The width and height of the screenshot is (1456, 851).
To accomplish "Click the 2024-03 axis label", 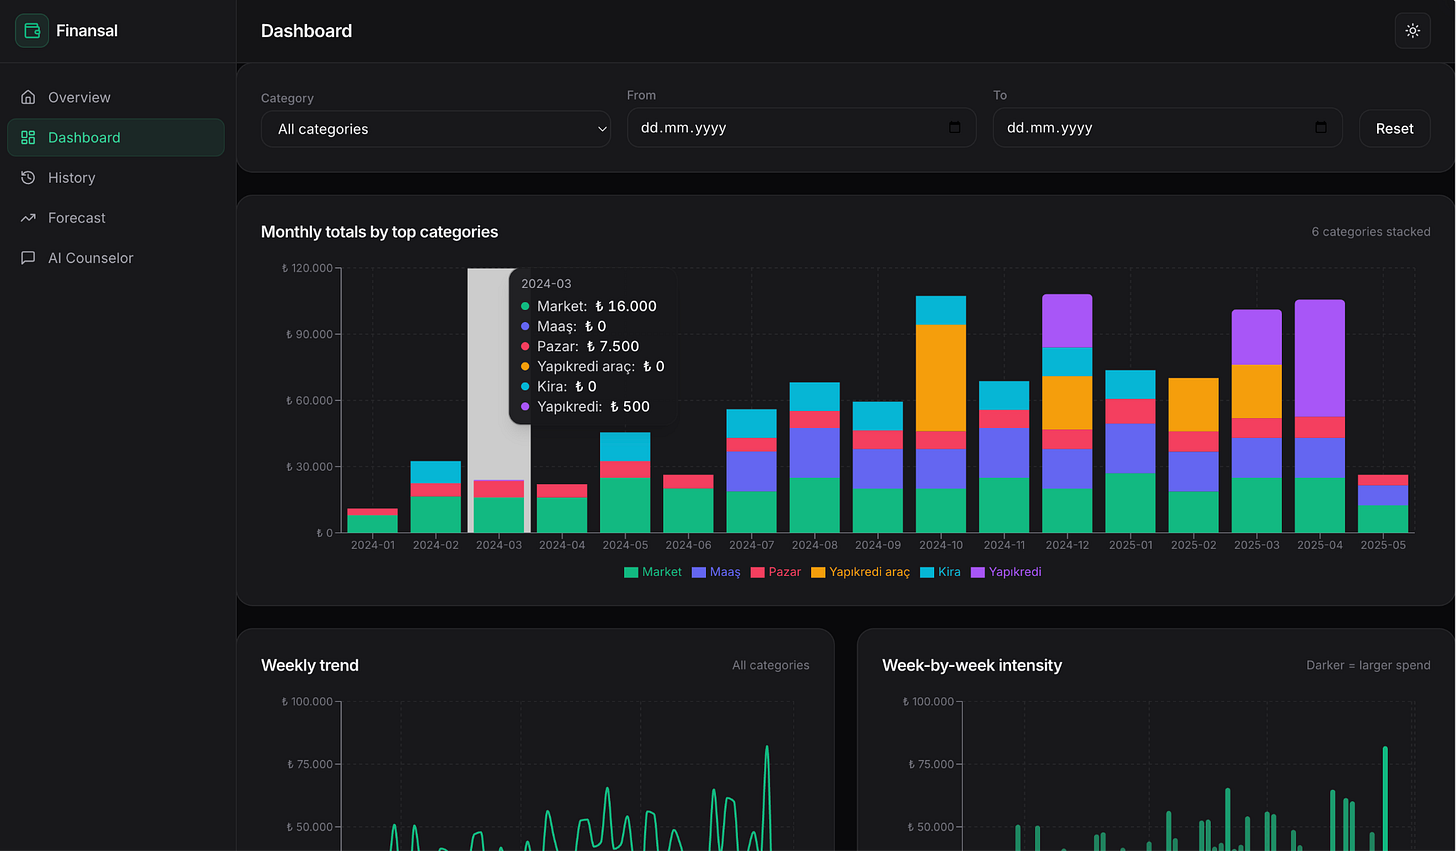I will click(x=499, y=545).
